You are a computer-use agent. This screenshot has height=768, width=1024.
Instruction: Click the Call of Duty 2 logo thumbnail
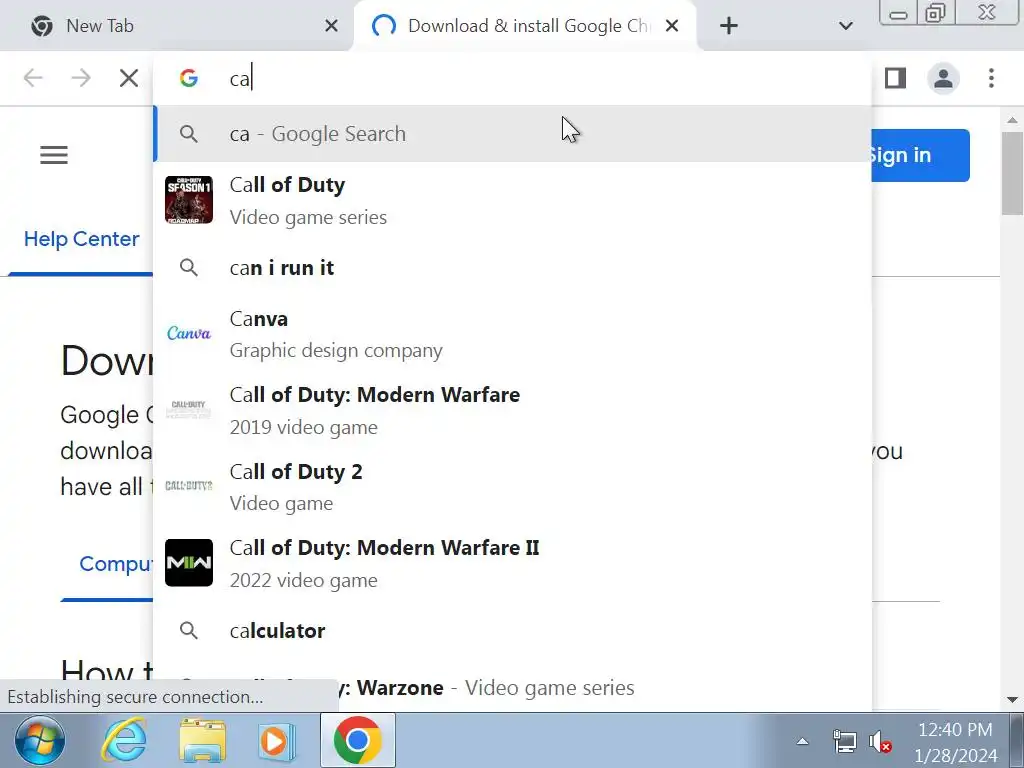[189, 486]
